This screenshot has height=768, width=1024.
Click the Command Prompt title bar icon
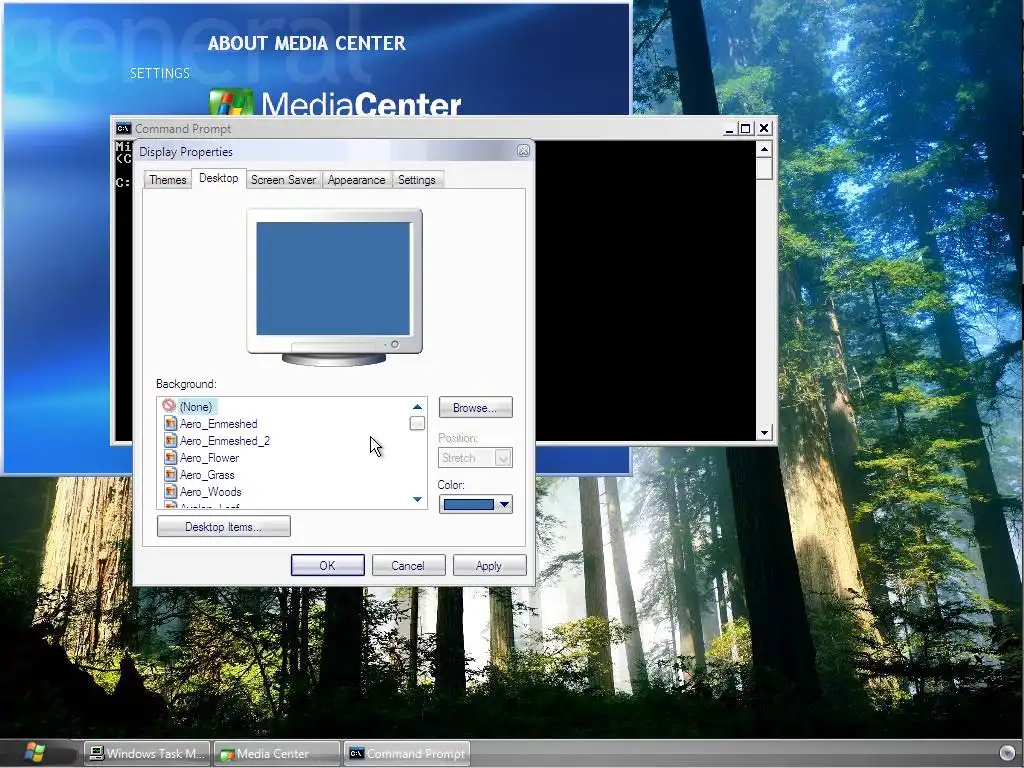[x=123, y=128]
